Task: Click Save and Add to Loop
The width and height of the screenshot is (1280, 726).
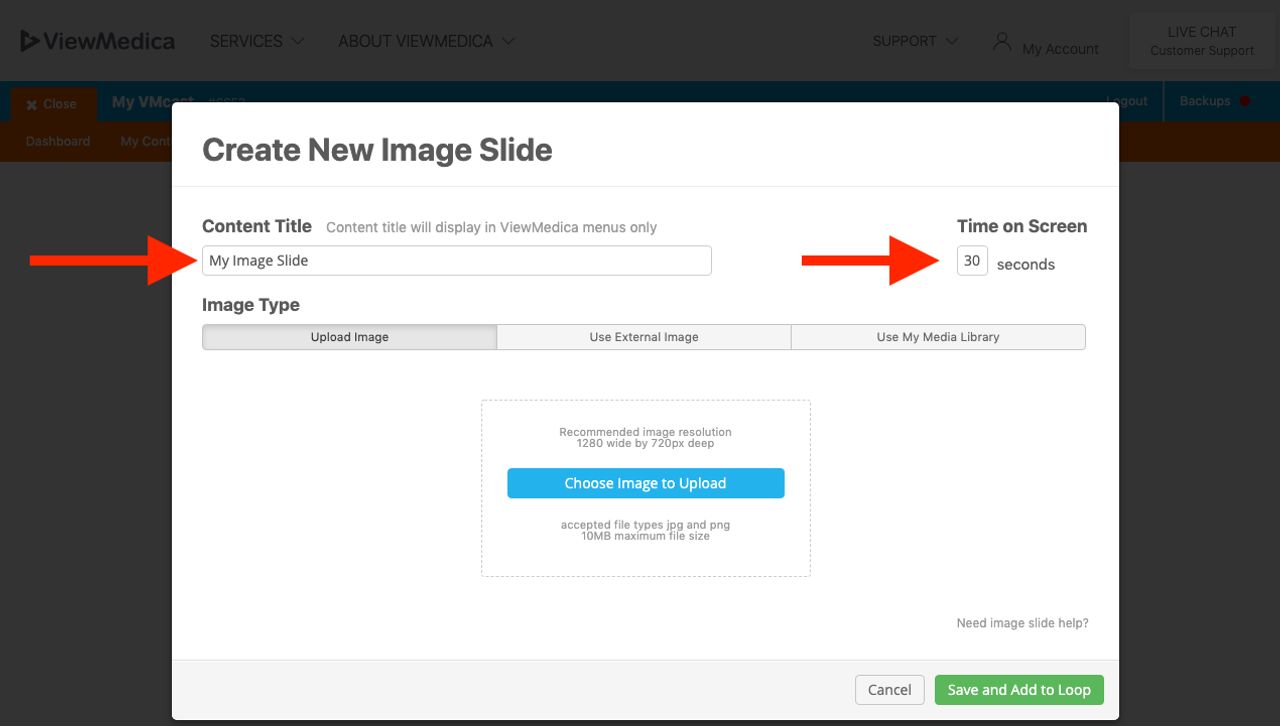Action: tap(1018, 690)
